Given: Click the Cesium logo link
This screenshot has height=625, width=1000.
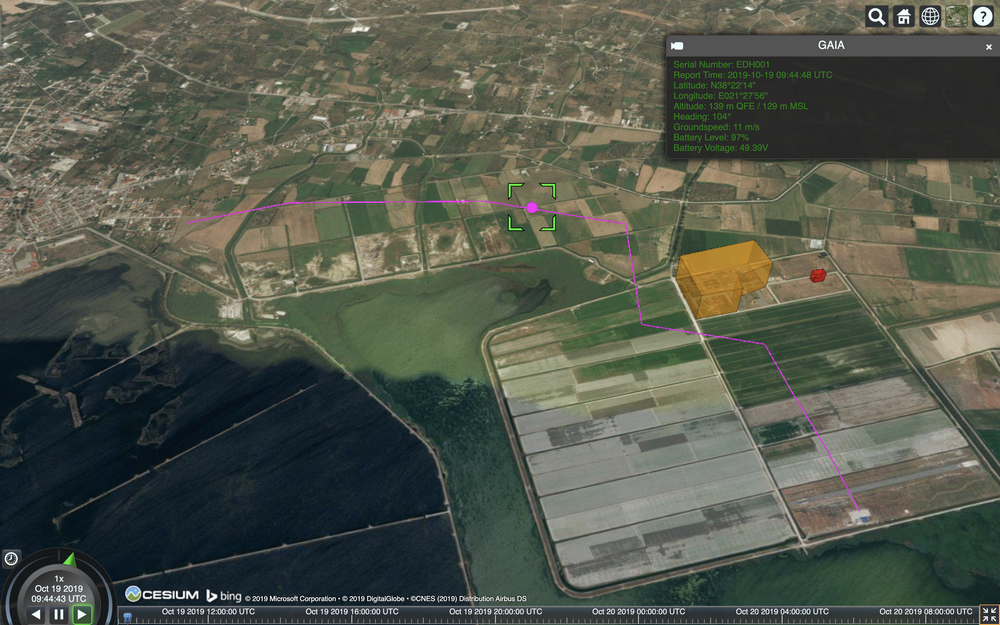Looking at the screenshot, I should 160,595.
